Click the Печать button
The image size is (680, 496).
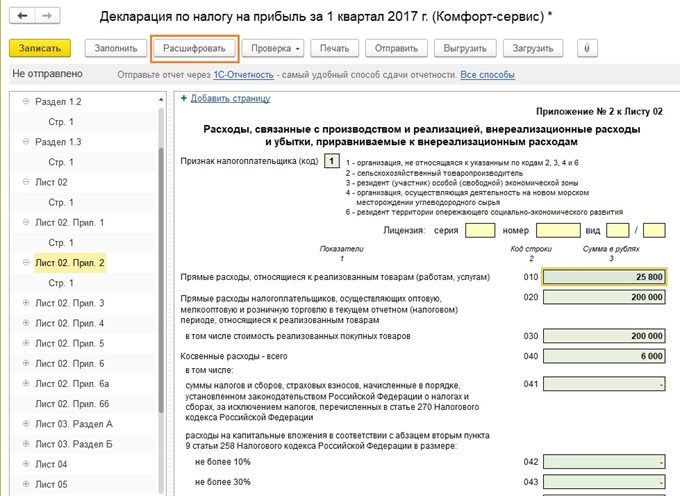(334, 48)
